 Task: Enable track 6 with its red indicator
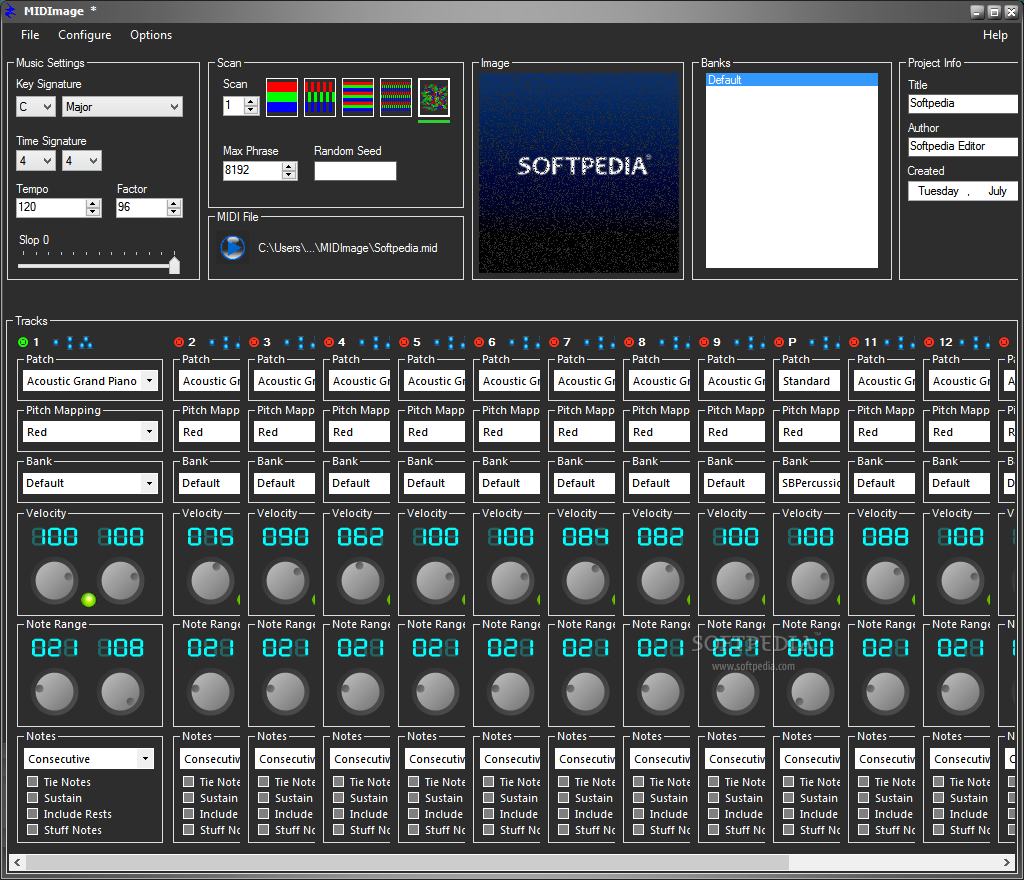tap(479, 342)
